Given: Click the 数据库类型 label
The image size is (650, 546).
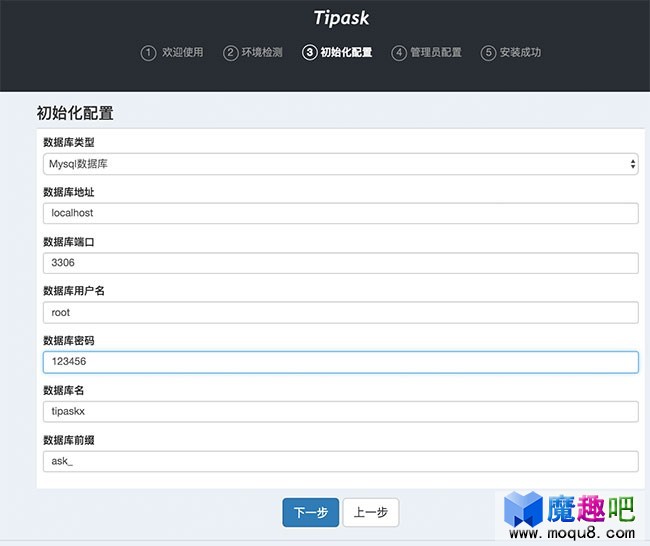Looking at the screenshot, I should (69, 143).
